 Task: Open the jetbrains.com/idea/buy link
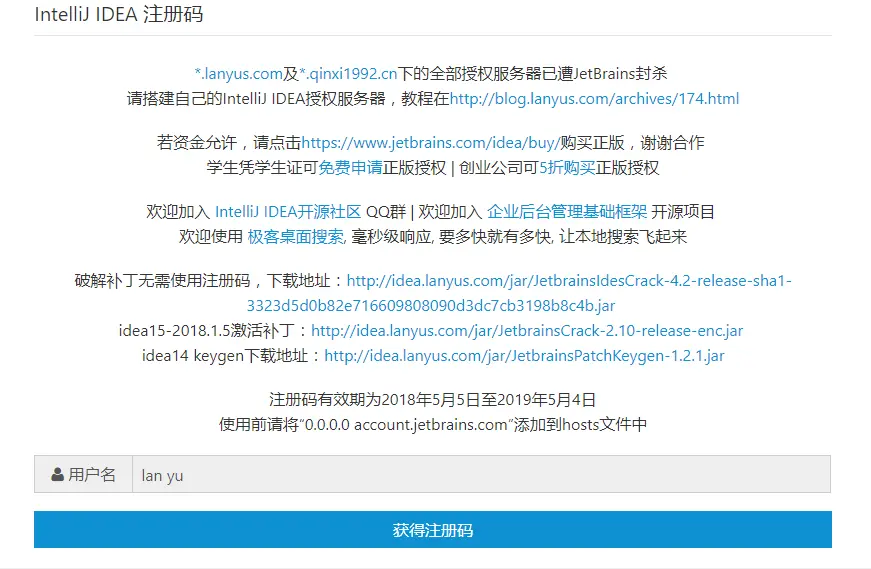(x=431, y=143)
